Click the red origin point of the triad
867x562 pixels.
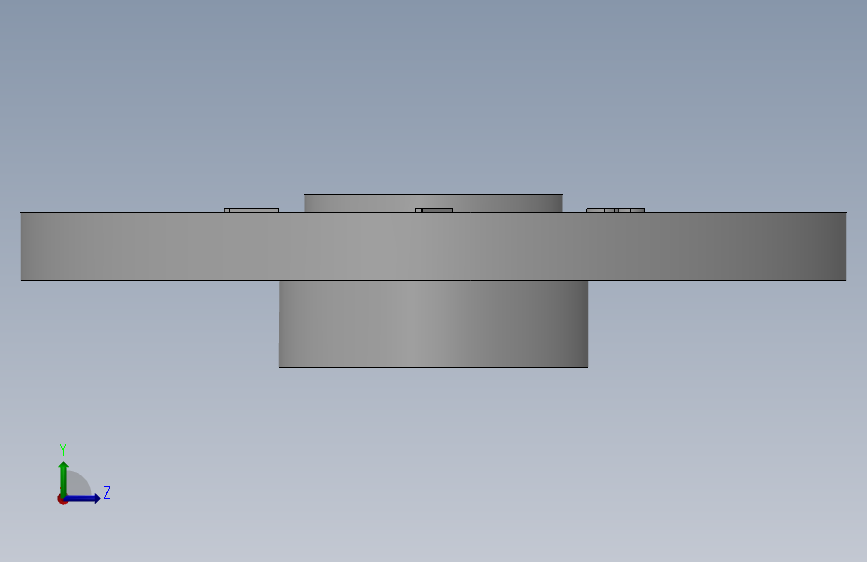62,499
